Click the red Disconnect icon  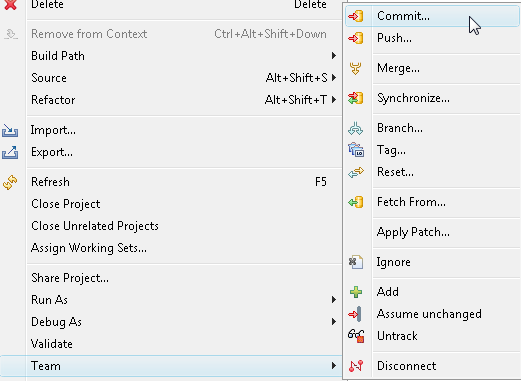point(356,366)
